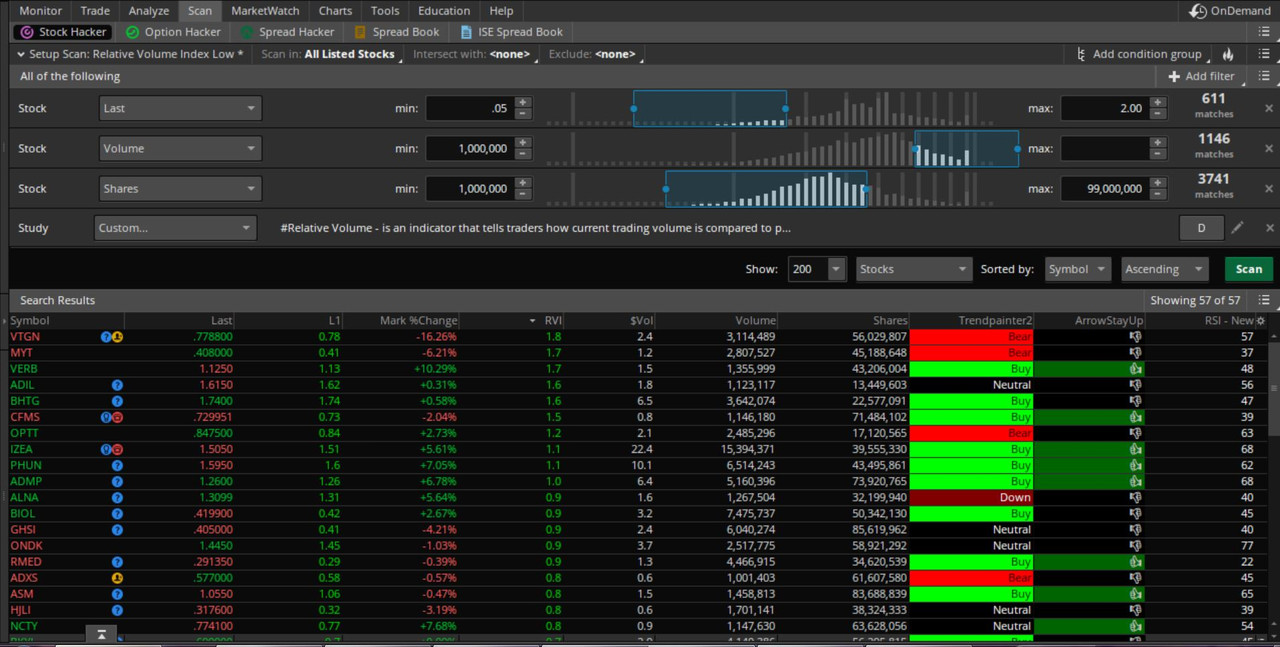Run the Scan button
This screenshot has height=647, width=1280.
coord(1249,269)
